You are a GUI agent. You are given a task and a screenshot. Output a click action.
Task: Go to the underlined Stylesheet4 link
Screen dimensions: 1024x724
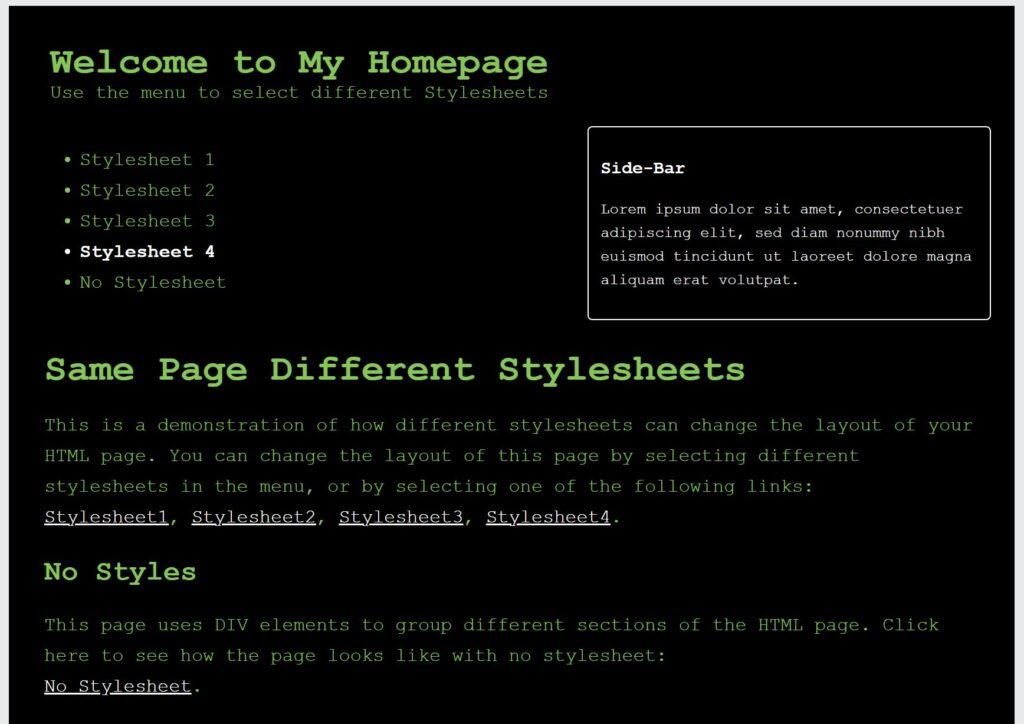548,518
